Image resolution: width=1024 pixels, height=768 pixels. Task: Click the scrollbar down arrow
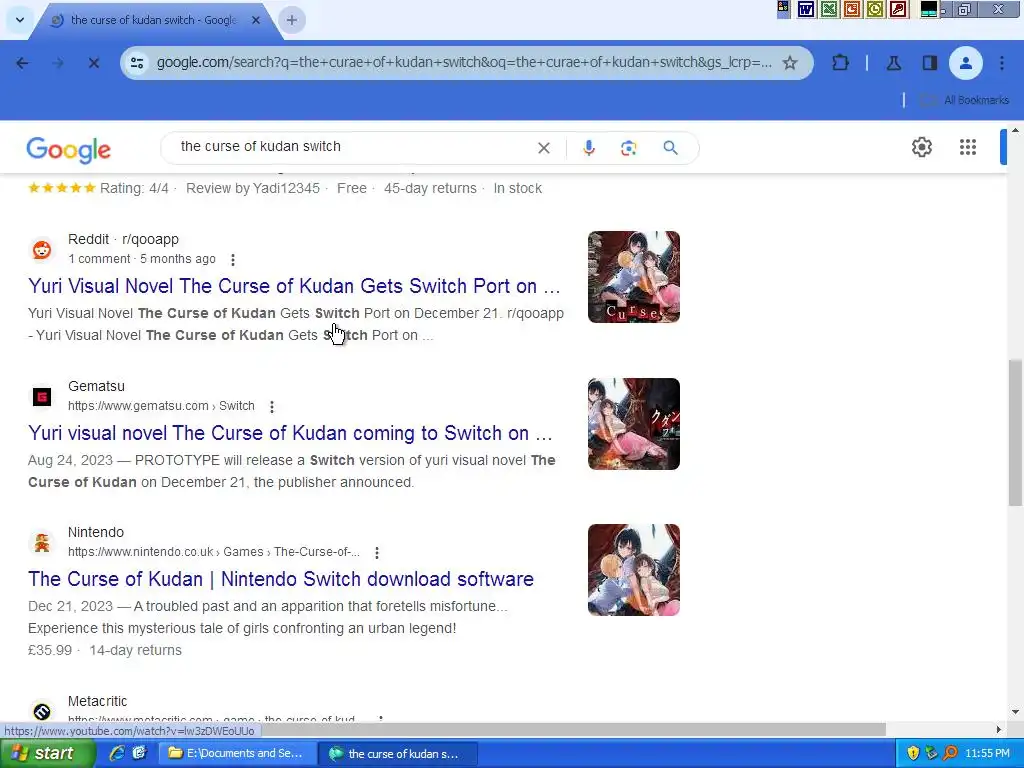(1015, 712)
